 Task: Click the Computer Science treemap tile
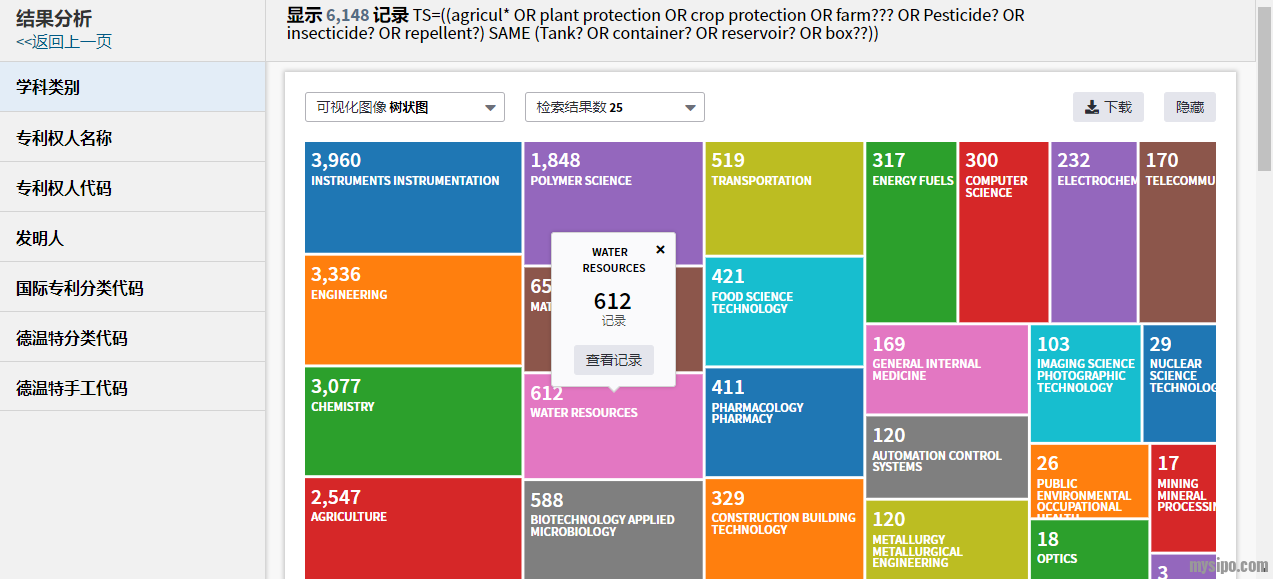1003,232
